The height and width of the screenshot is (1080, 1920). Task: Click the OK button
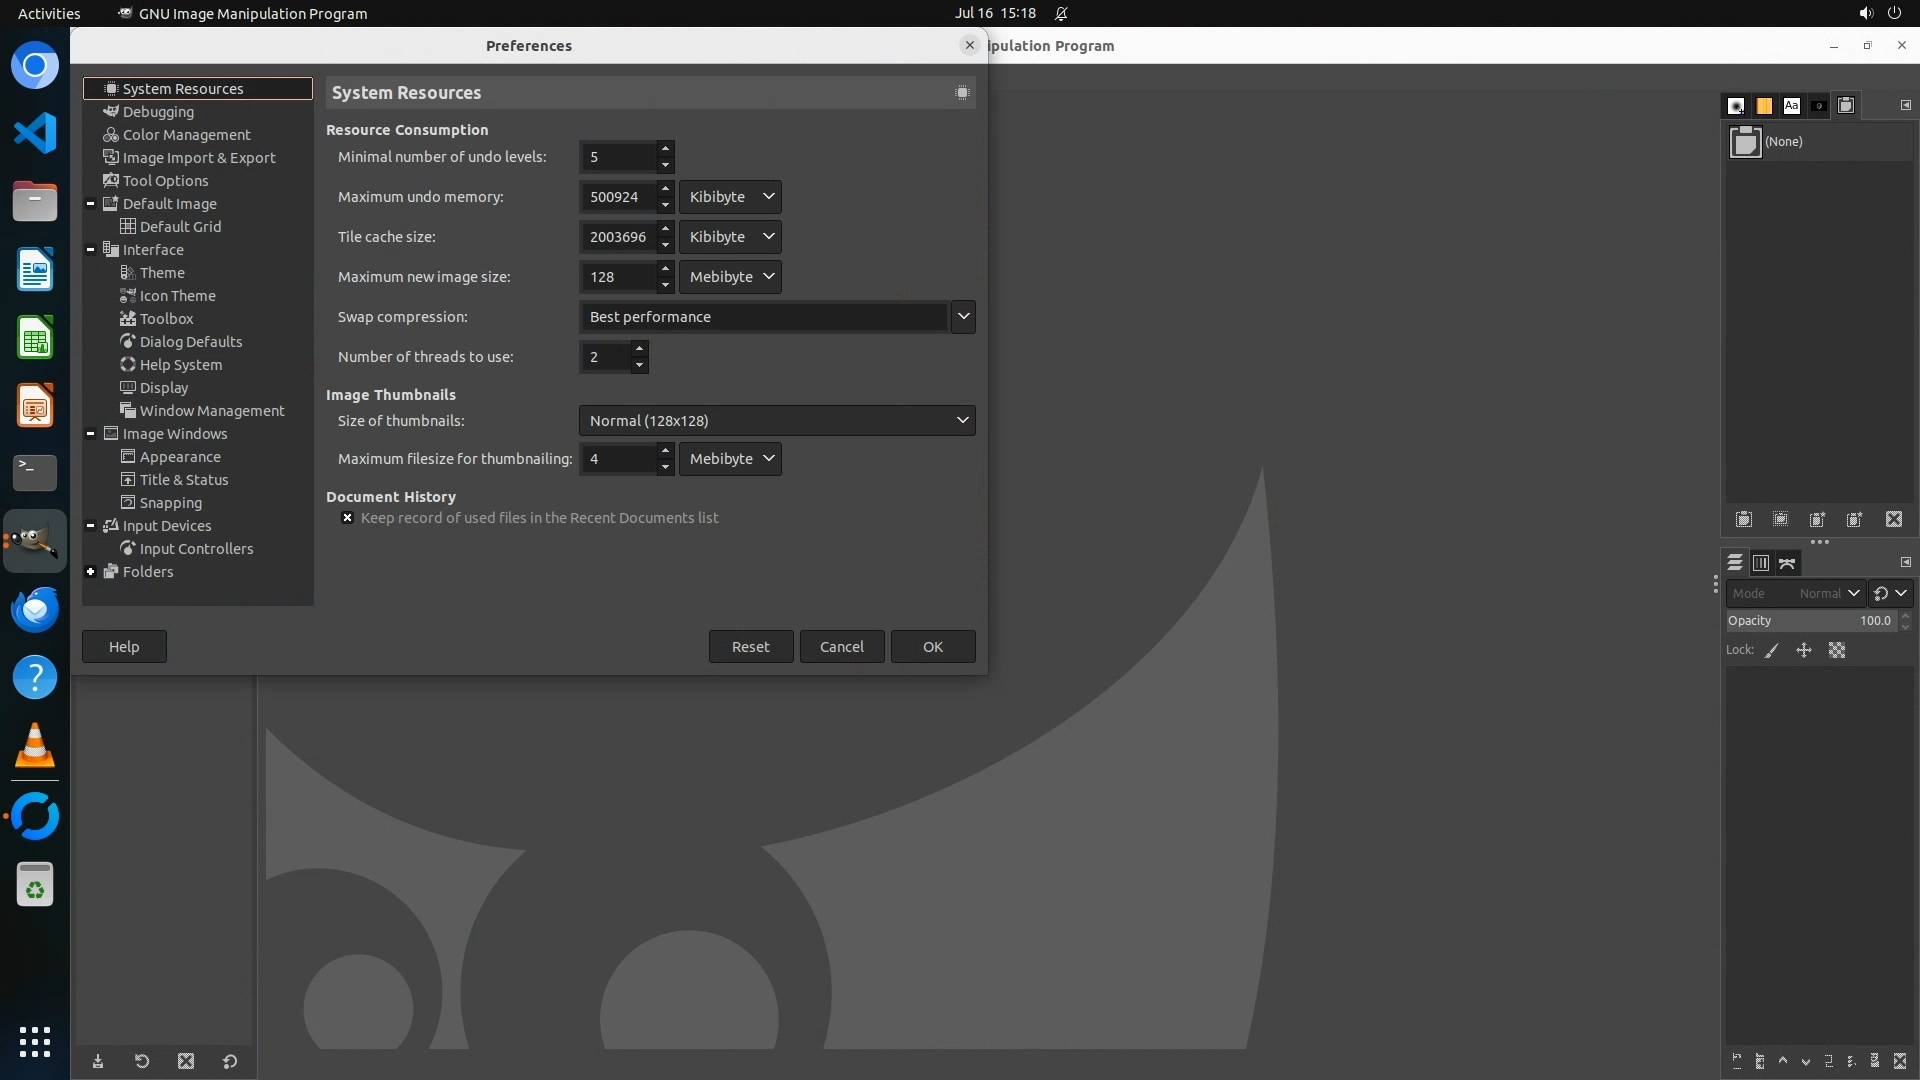pyautogui.click(x=932, y=647)
